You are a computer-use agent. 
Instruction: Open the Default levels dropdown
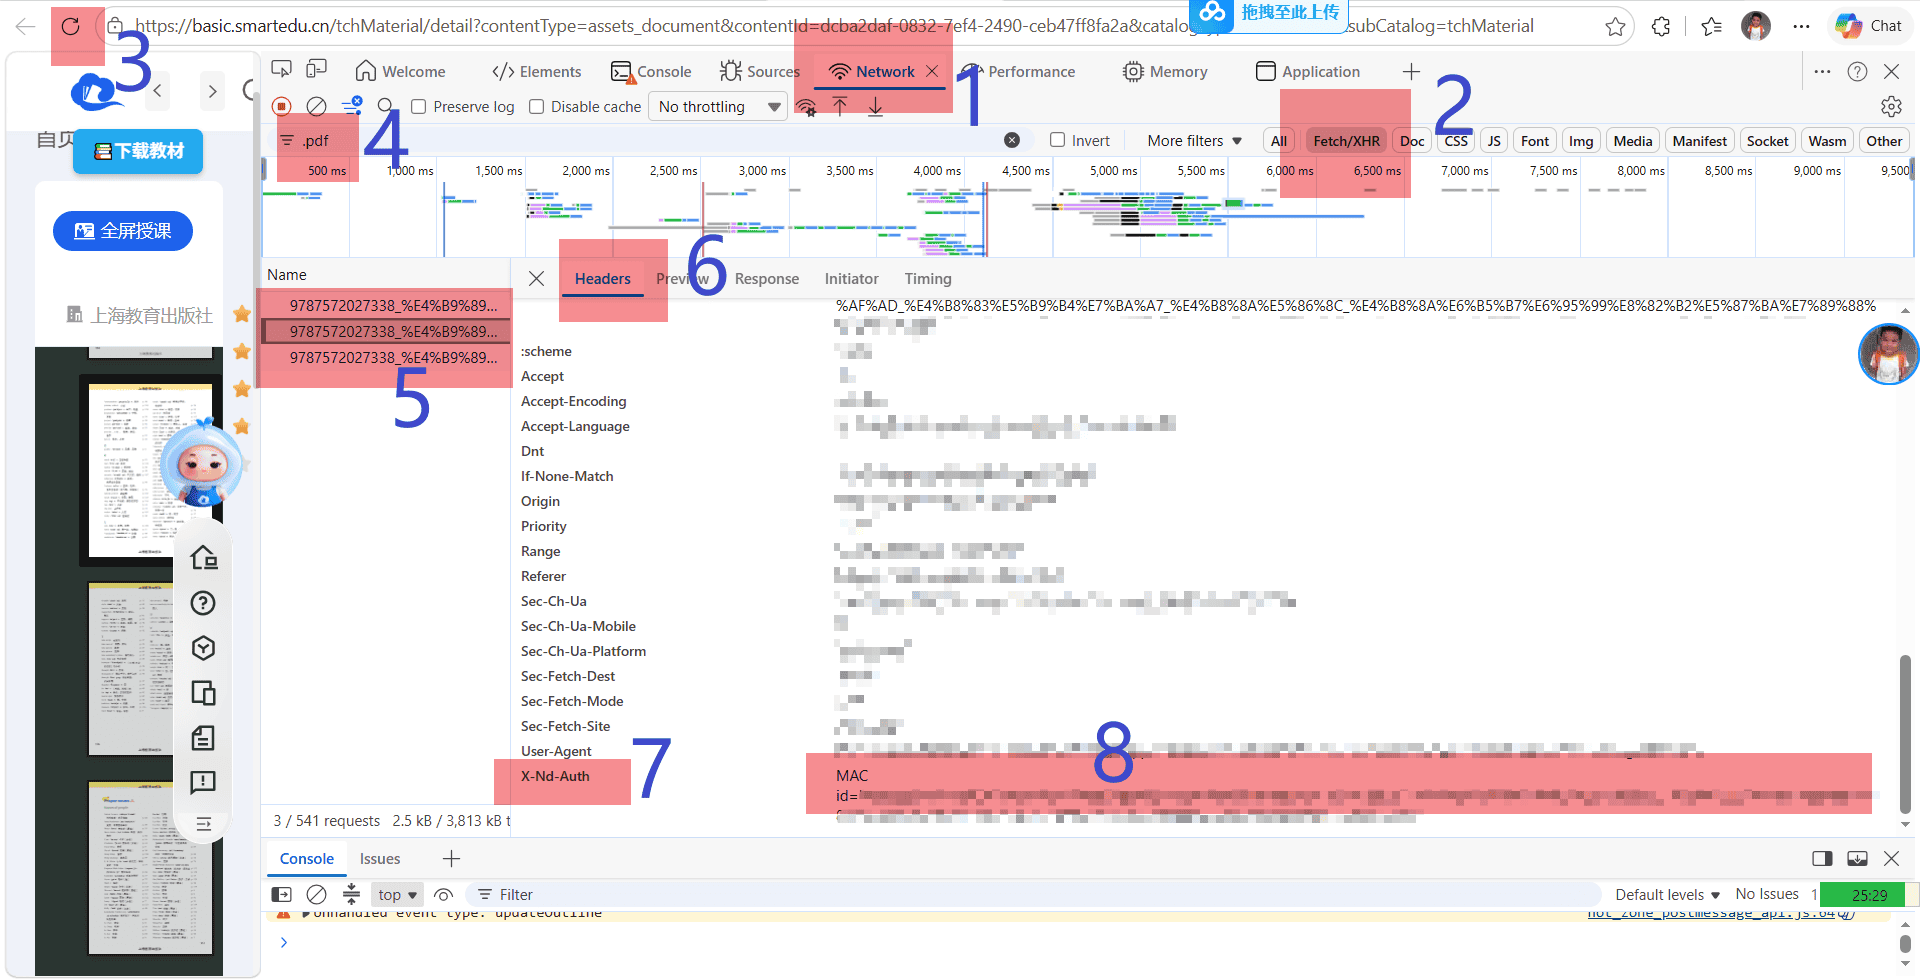1667,895
